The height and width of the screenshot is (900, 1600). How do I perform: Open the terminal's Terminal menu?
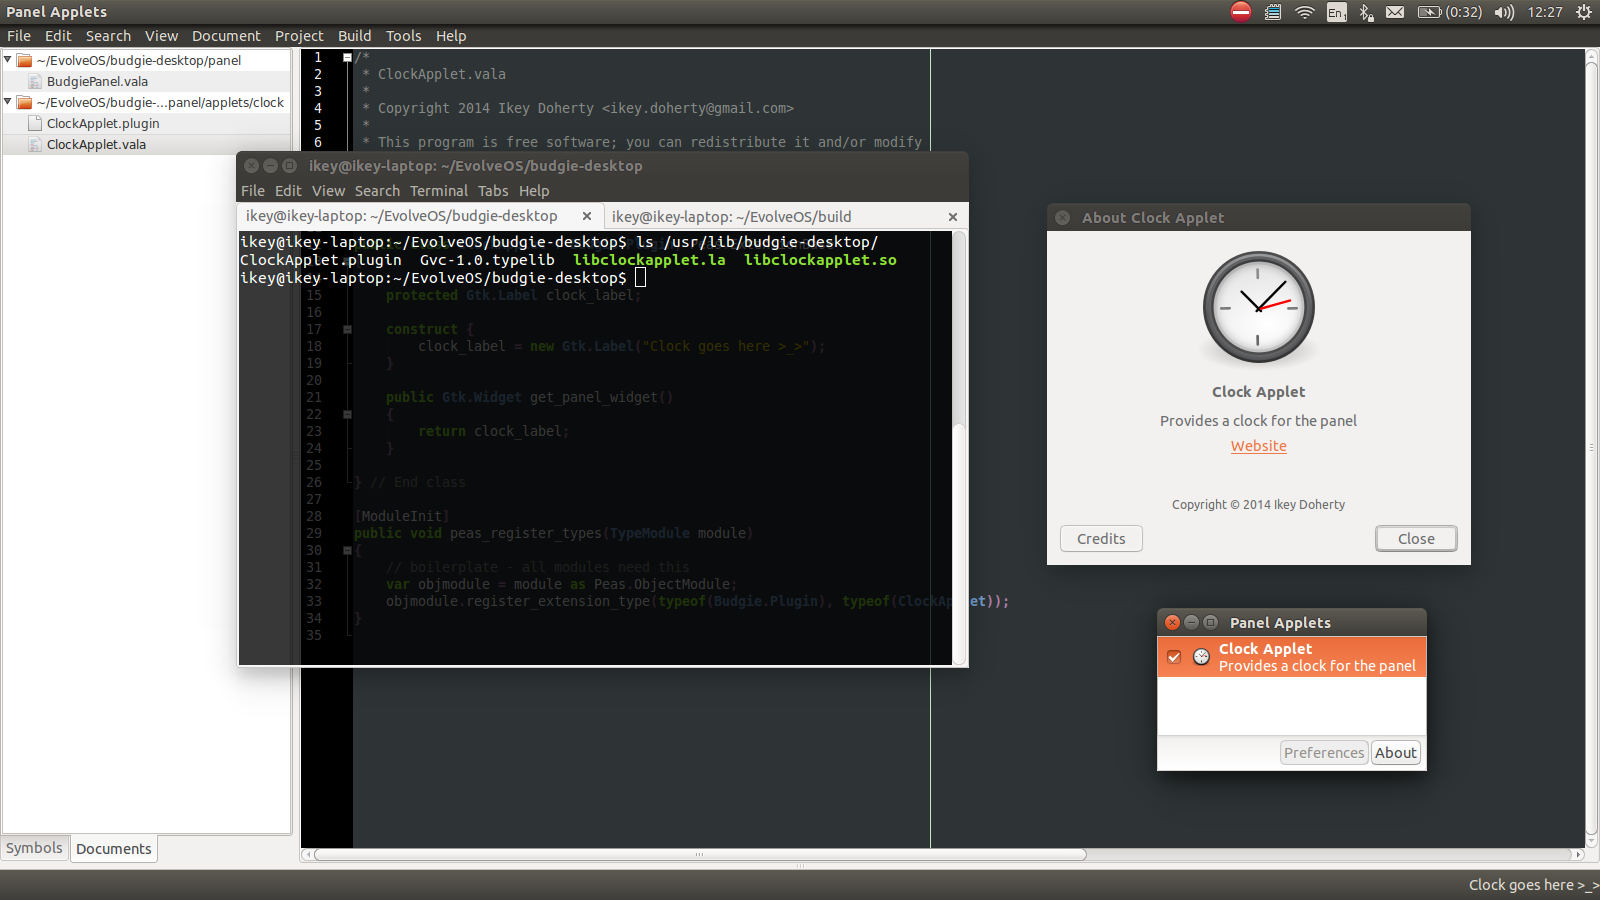pos(438,191)
